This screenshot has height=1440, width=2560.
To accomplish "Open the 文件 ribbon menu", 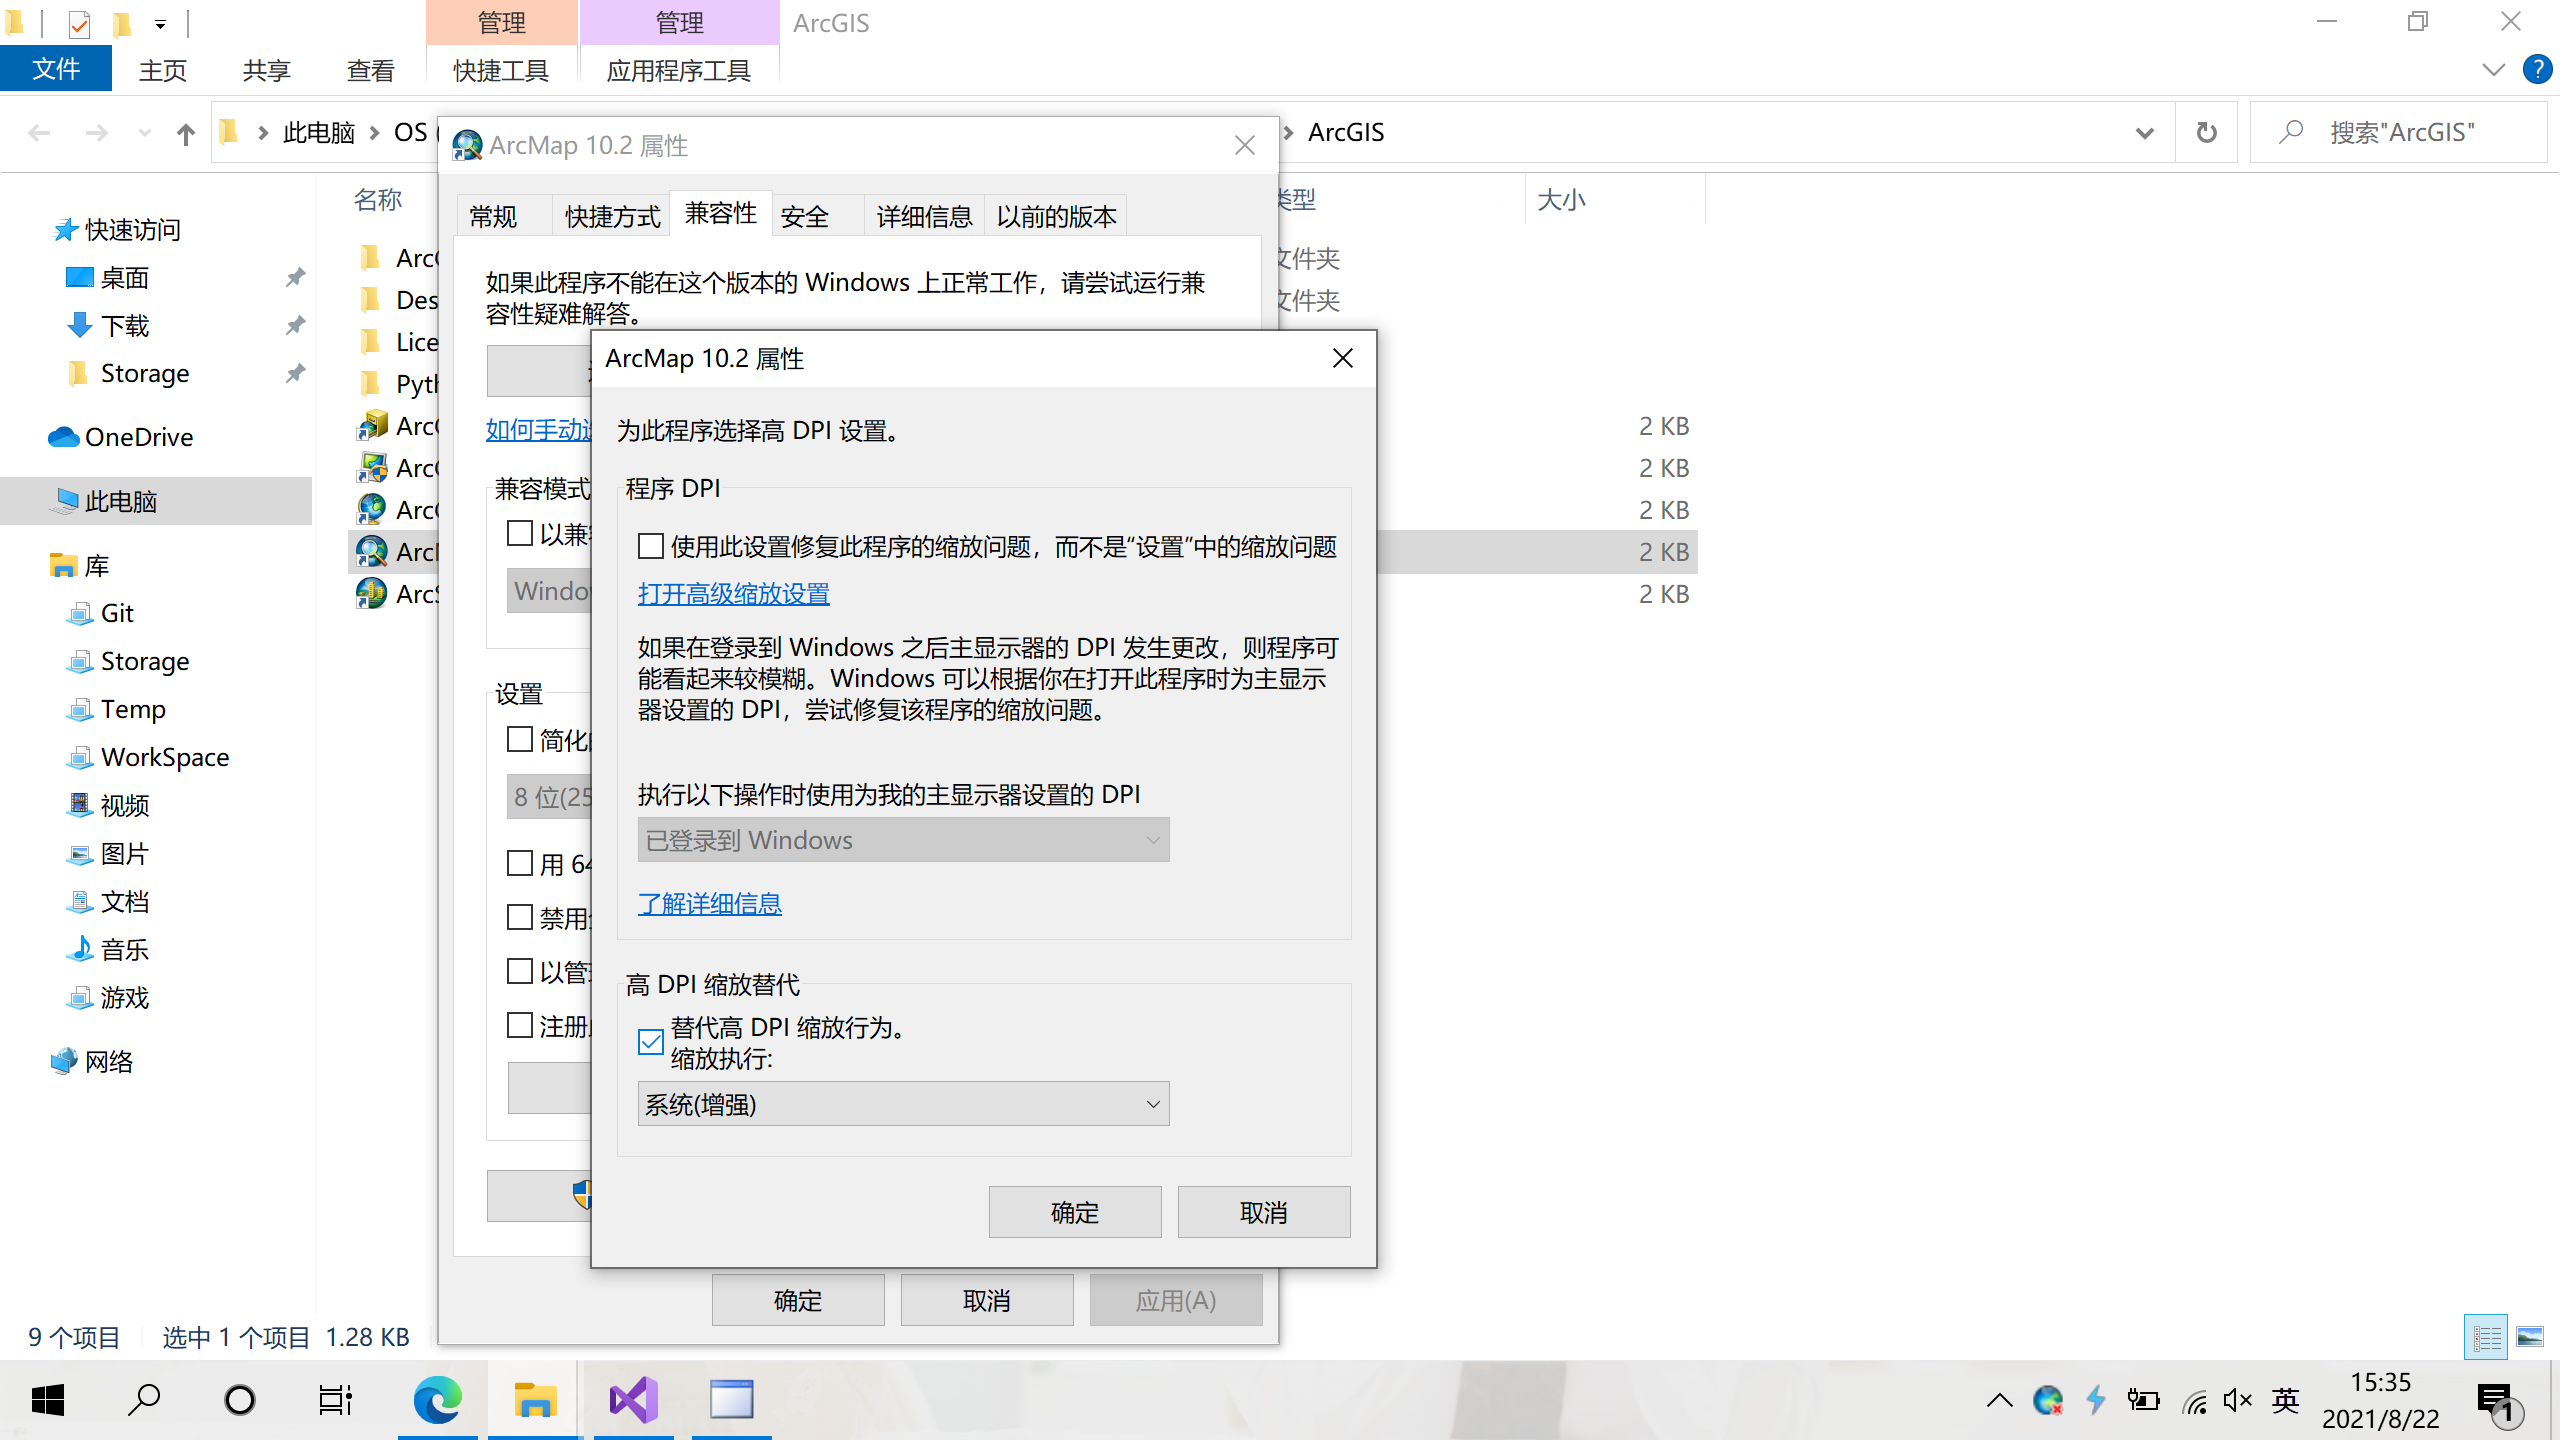I will [56, 70].
